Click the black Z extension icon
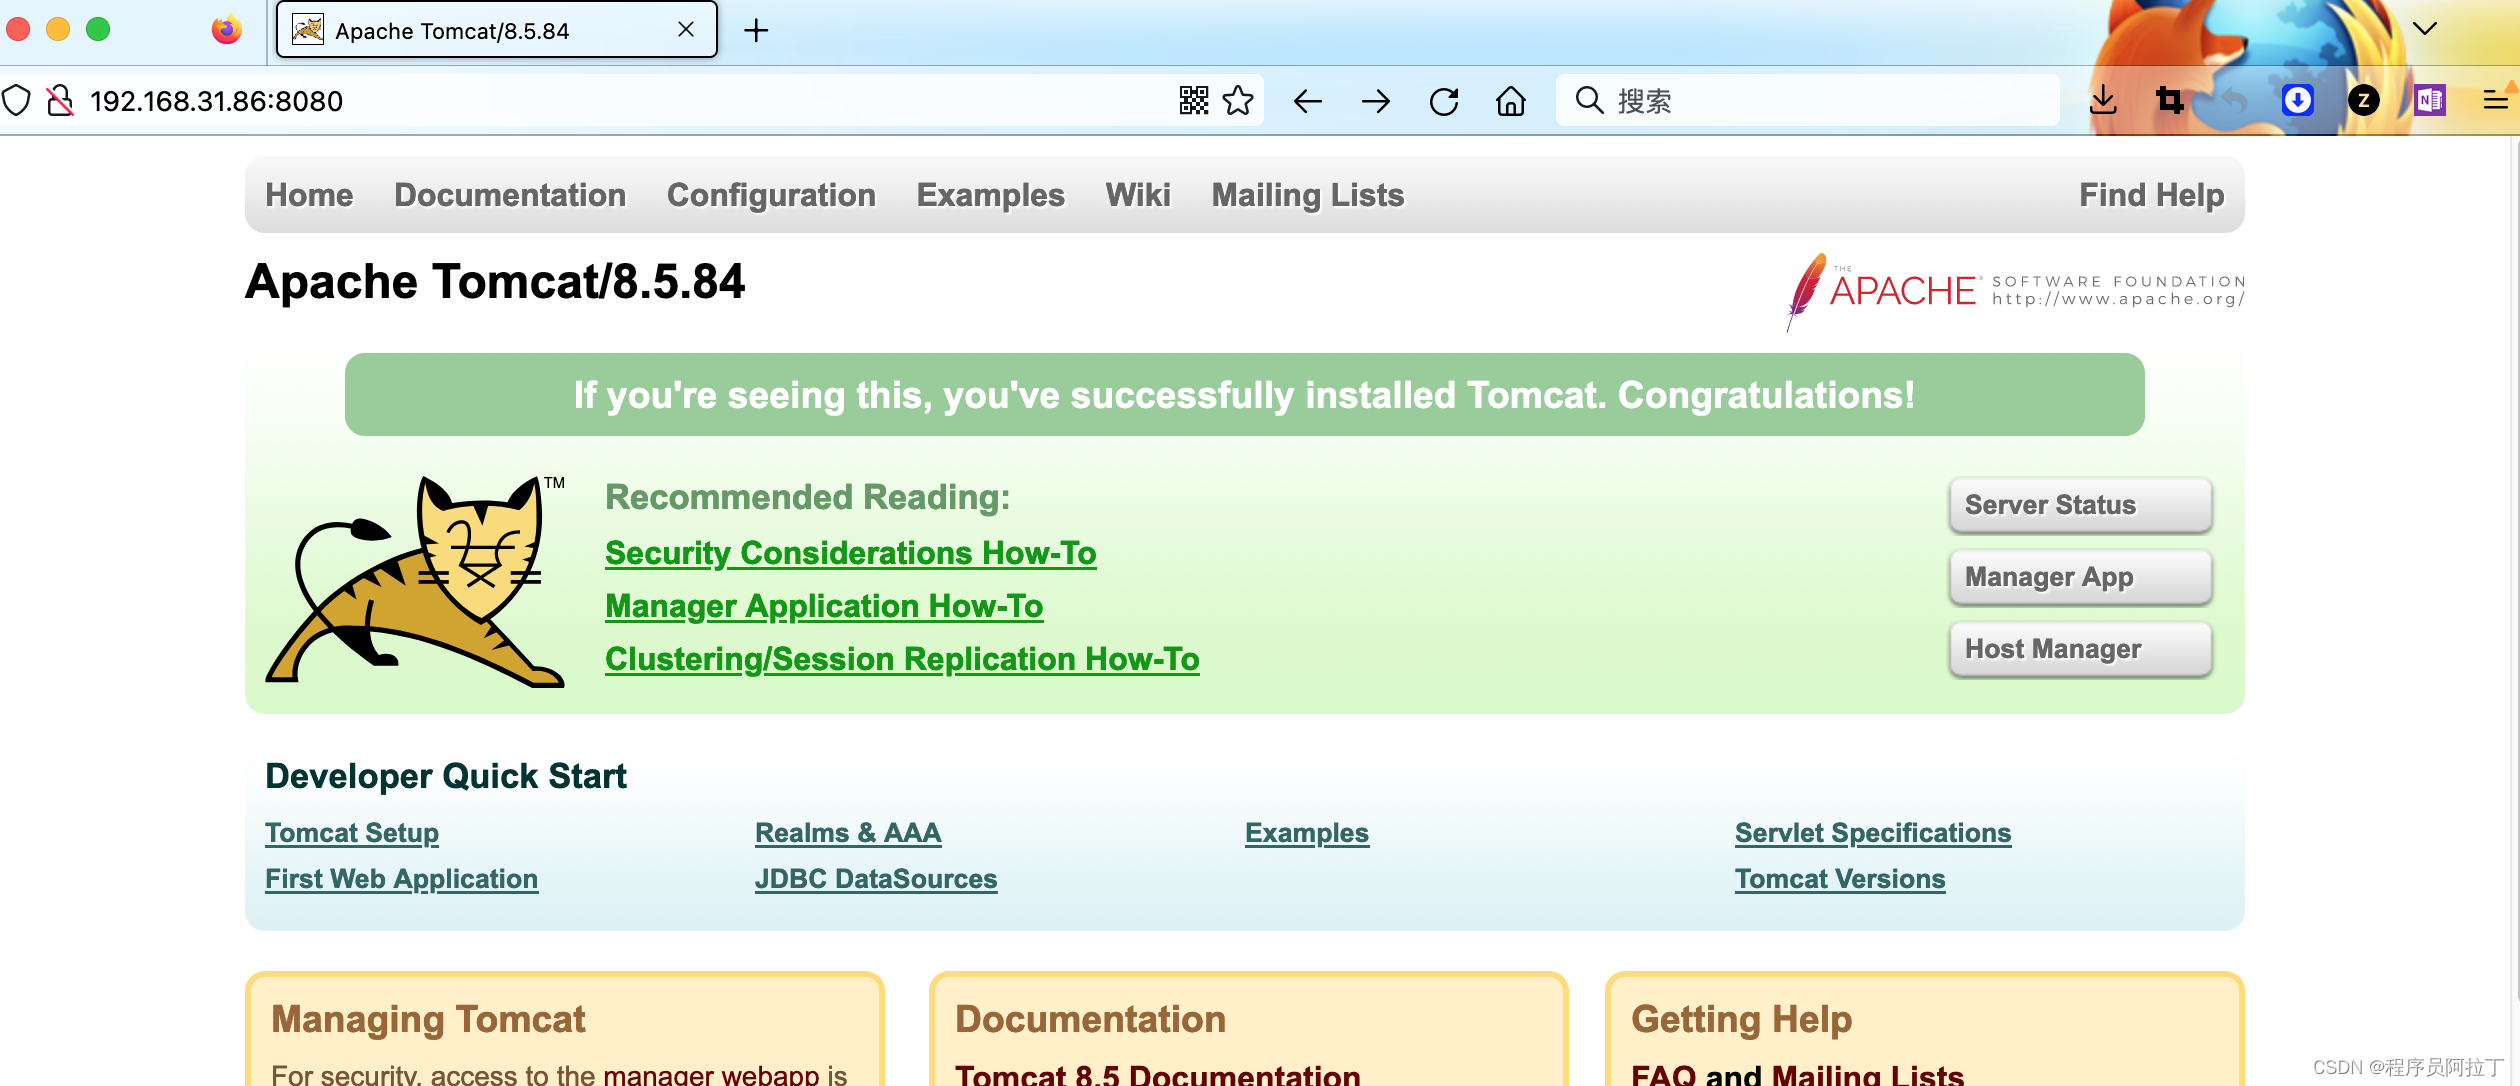Viewport: 2520px width, 1086px height. [x=2363, y=100]
